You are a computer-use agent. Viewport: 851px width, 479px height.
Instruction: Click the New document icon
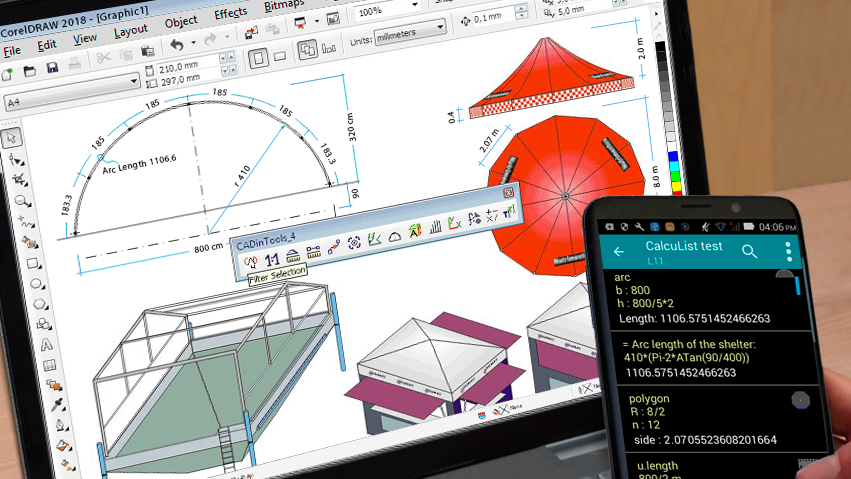pos(8,73)
